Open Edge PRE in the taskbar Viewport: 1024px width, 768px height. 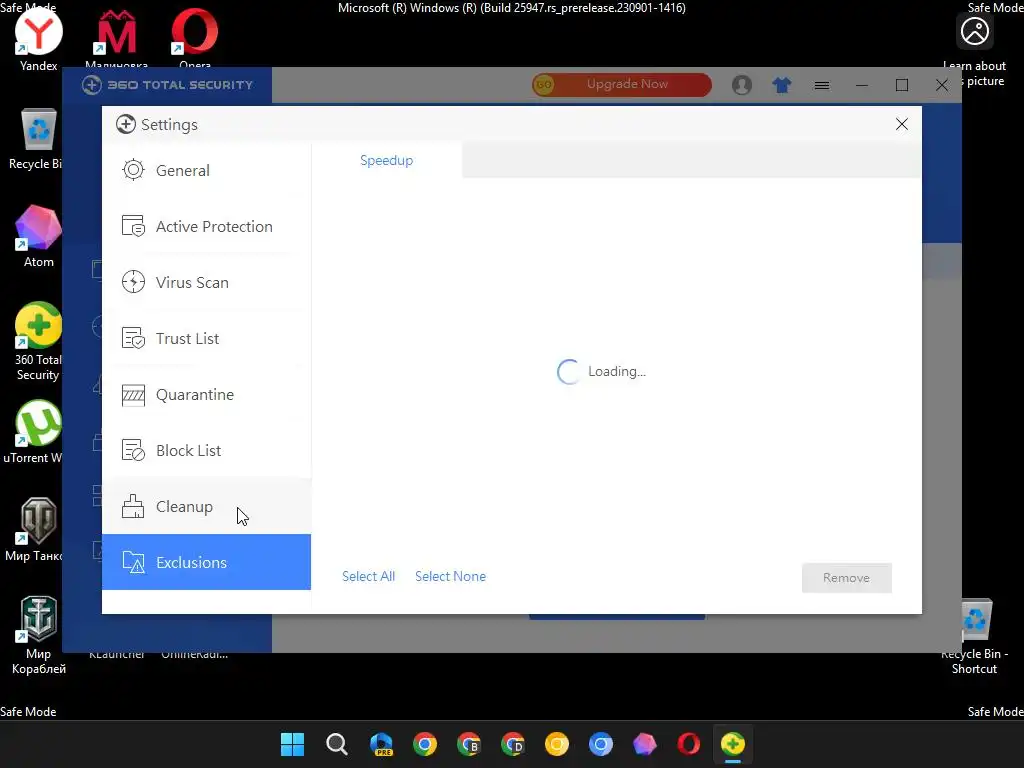pos(381,744)
